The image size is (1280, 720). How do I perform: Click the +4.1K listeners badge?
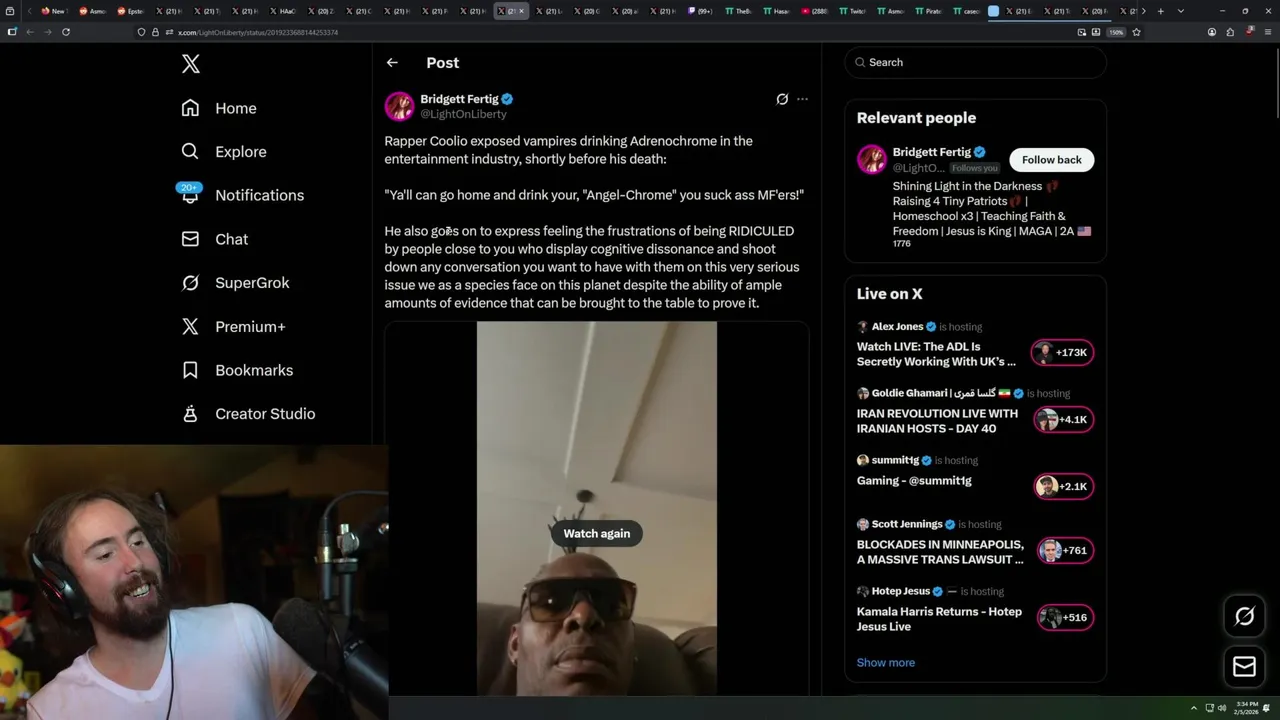coord(1063,419)
